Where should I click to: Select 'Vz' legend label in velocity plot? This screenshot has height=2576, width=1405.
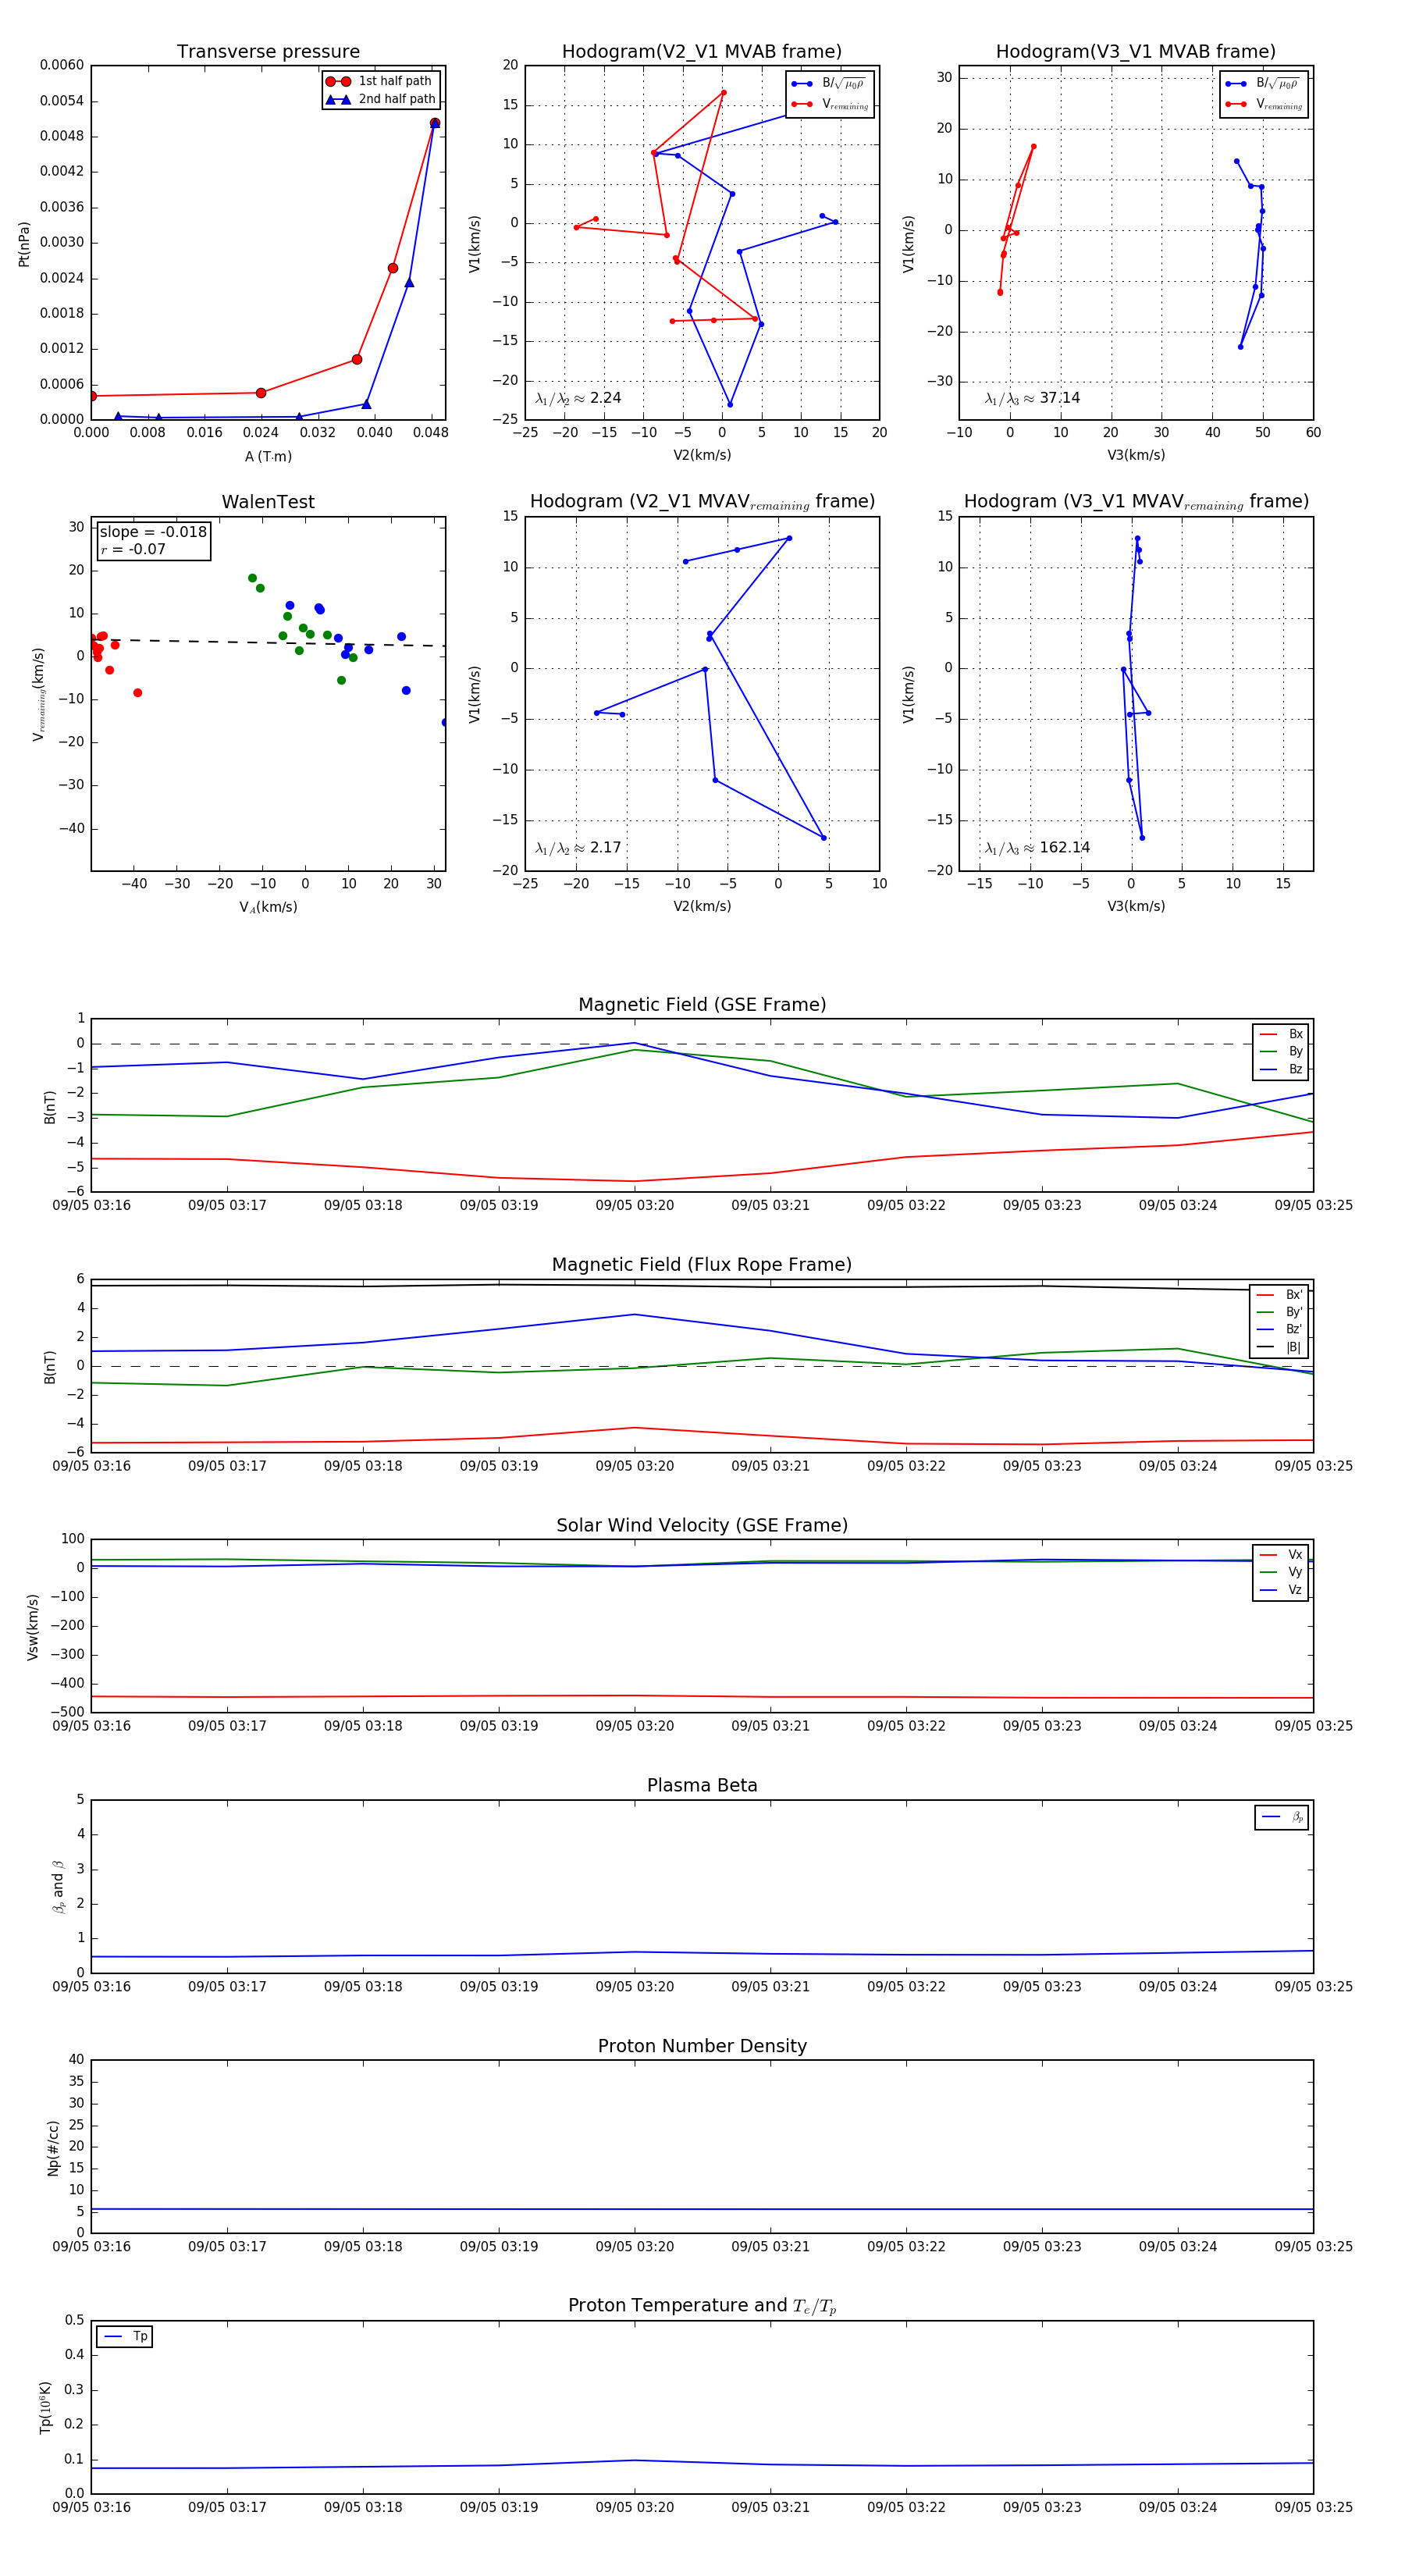click(x=1295, y=1590)
